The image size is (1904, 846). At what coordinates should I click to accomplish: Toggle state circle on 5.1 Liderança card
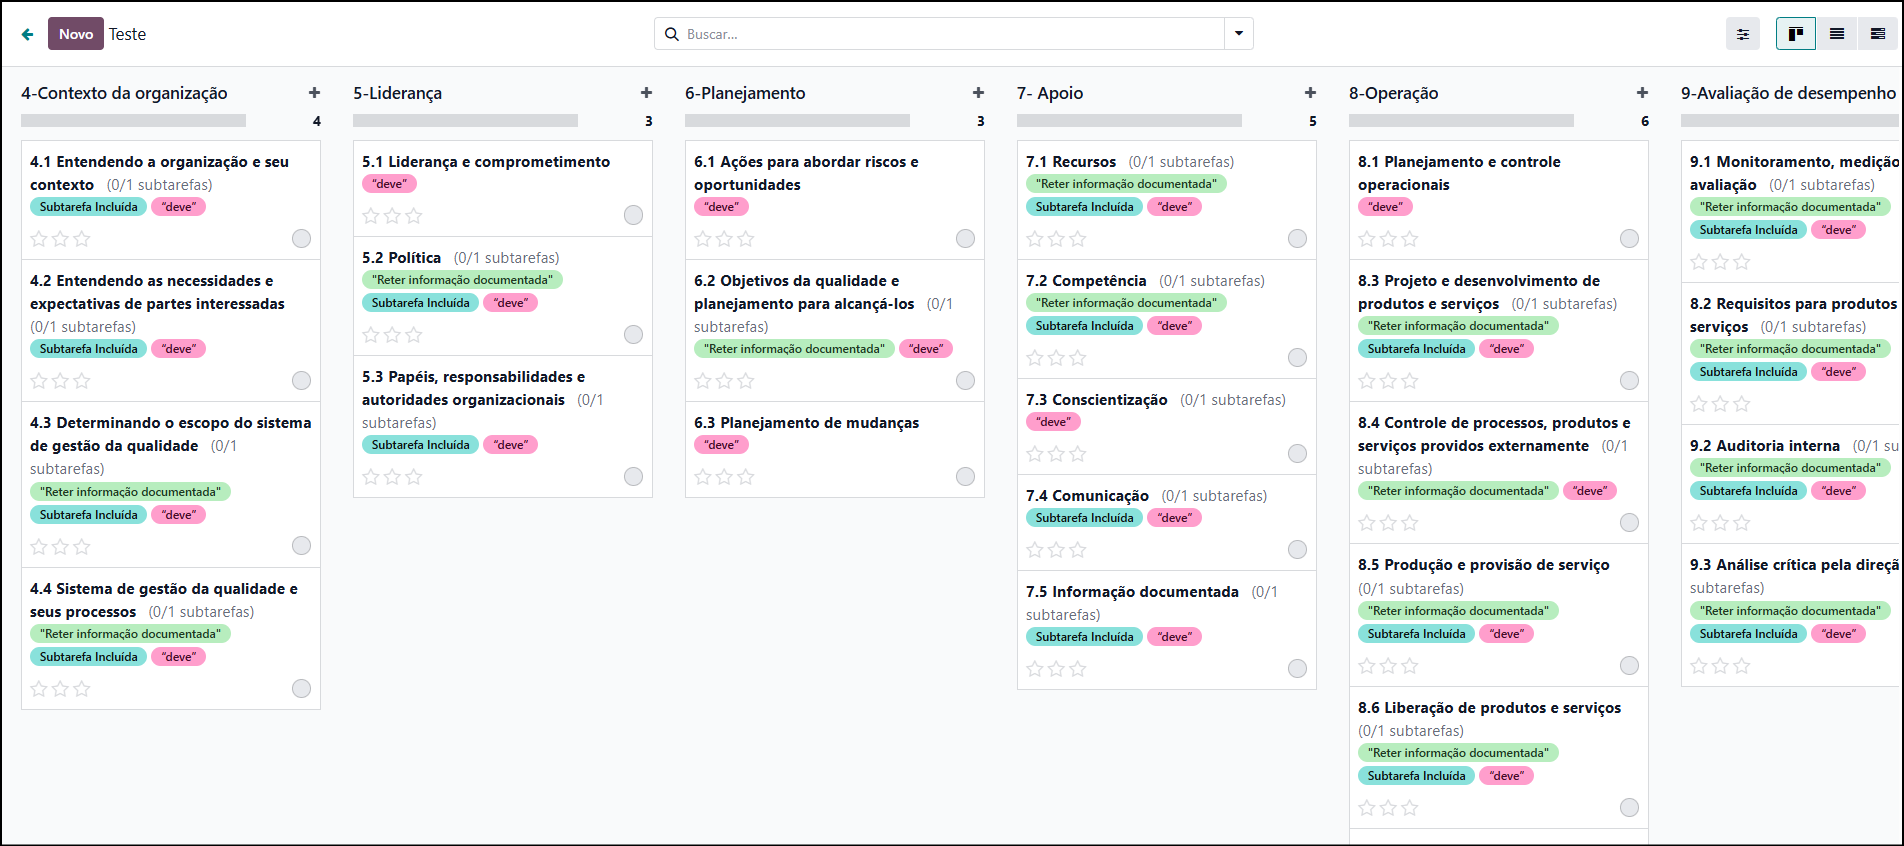point(633,215)
